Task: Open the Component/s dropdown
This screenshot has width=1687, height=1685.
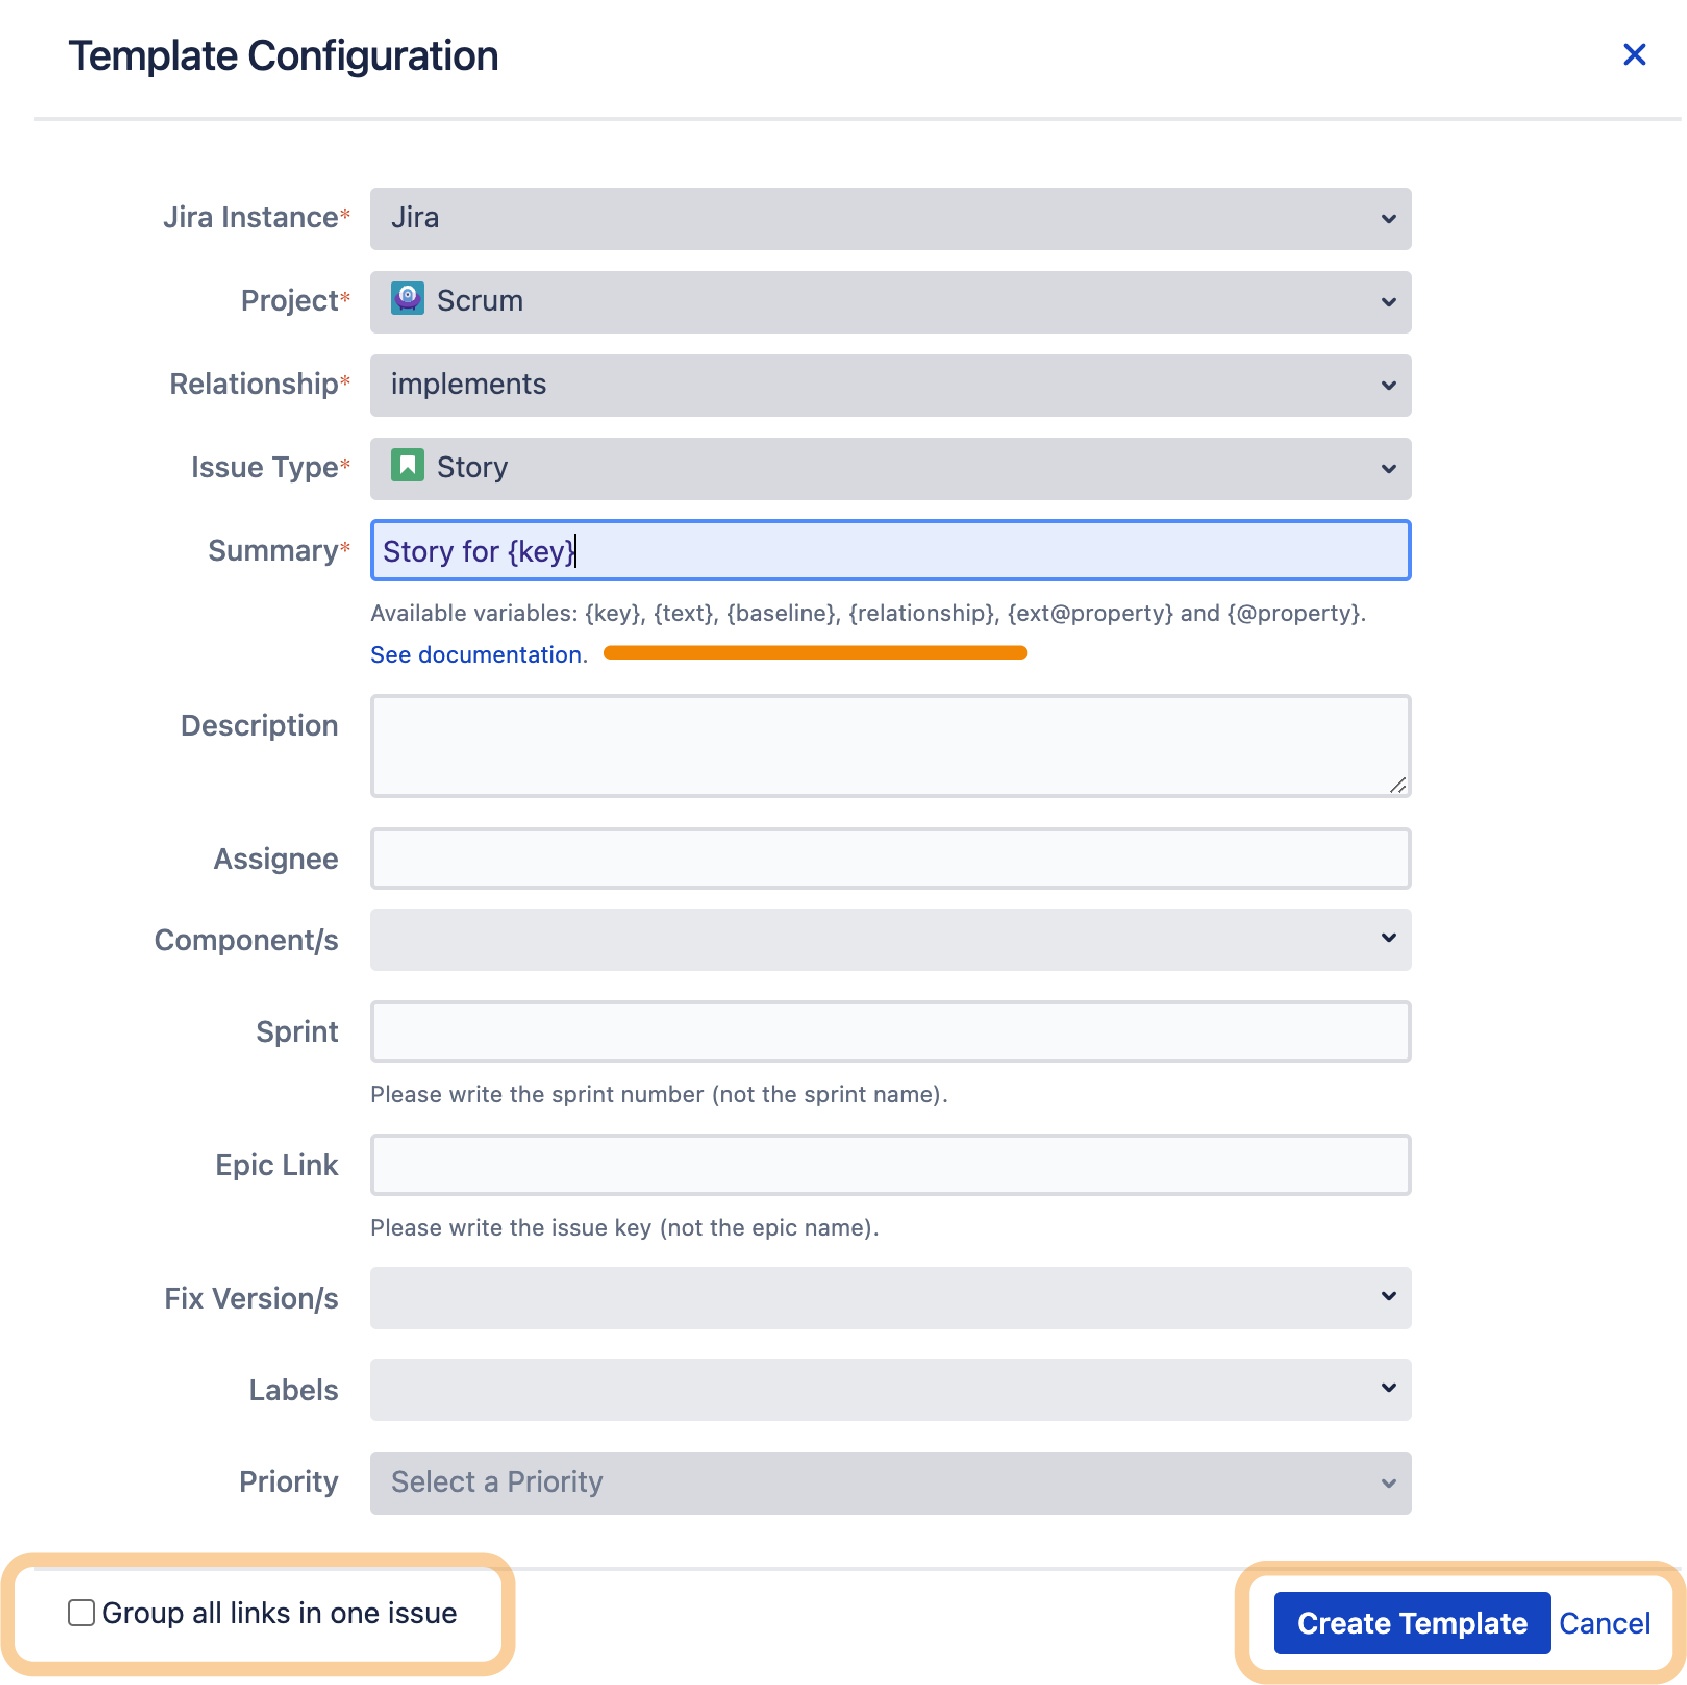Action: click(x=890, y=939)
